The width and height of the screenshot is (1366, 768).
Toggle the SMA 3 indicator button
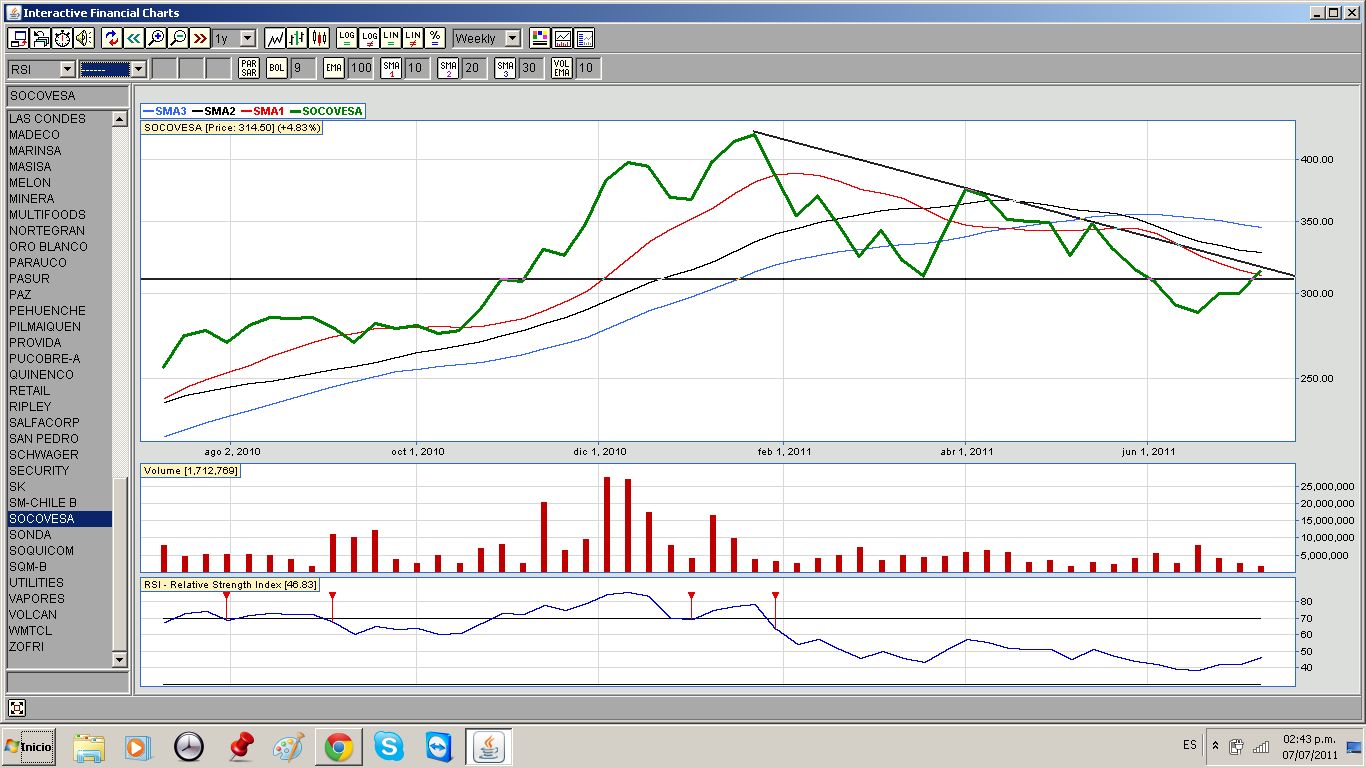coord(506,68)
